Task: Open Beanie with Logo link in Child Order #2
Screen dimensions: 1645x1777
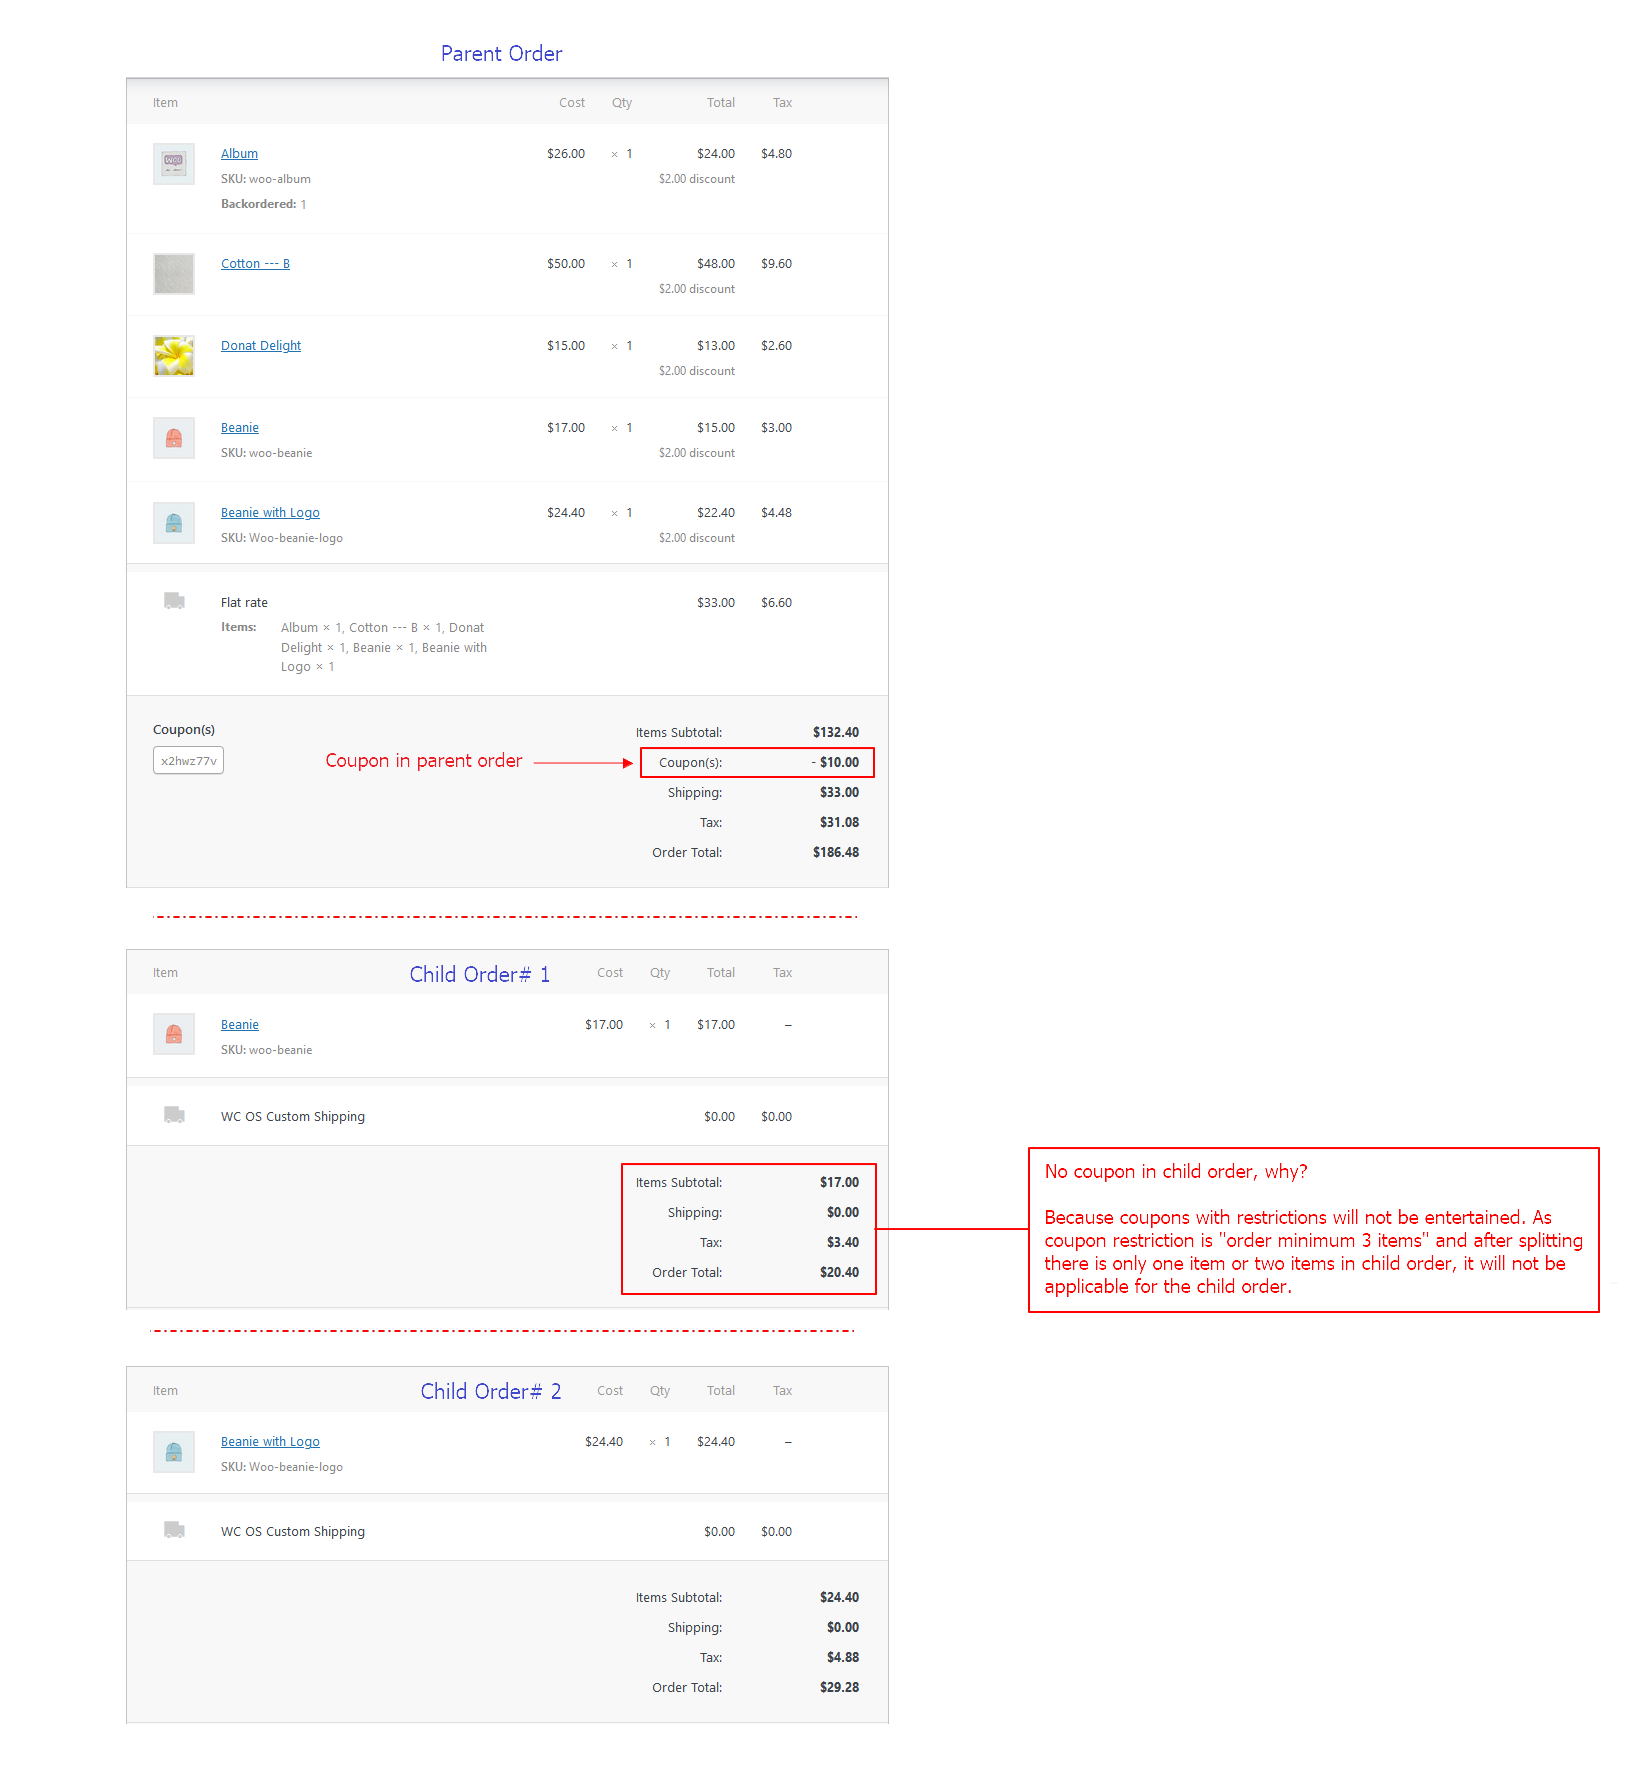Action: [270, 1442]
